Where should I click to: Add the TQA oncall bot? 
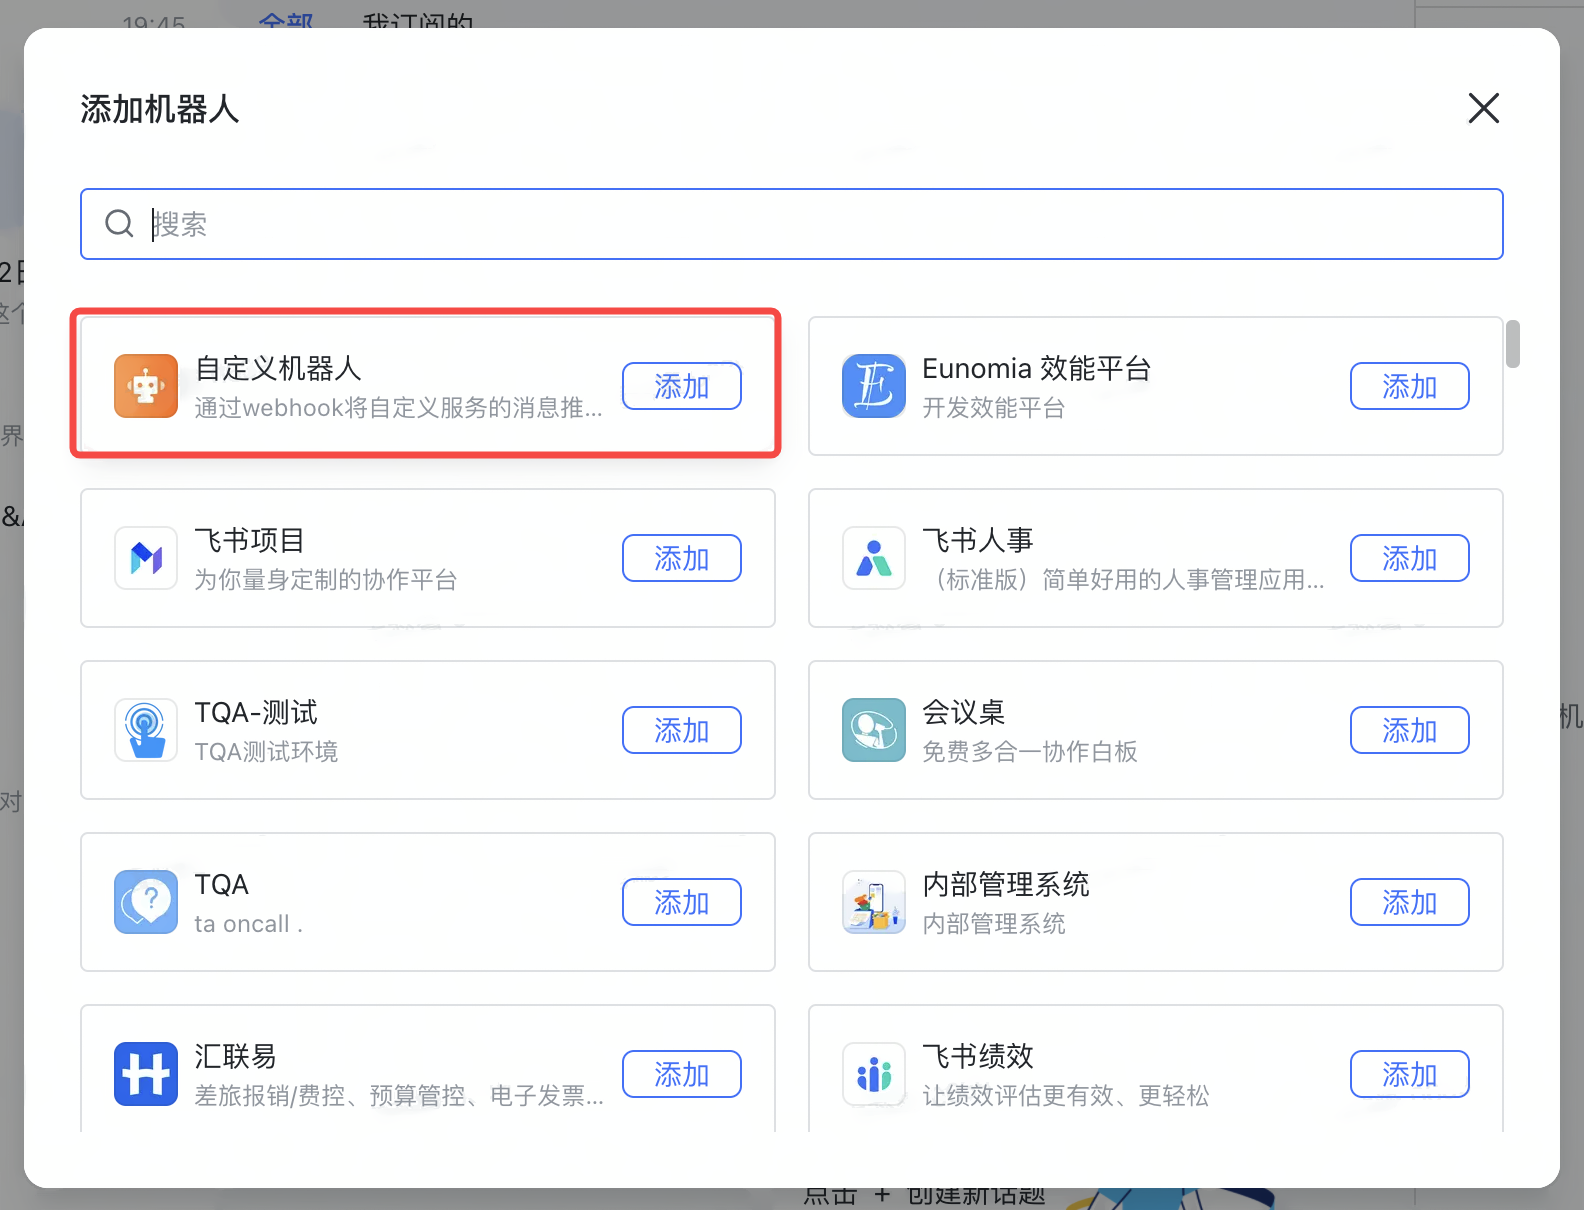tap(682, 902)
